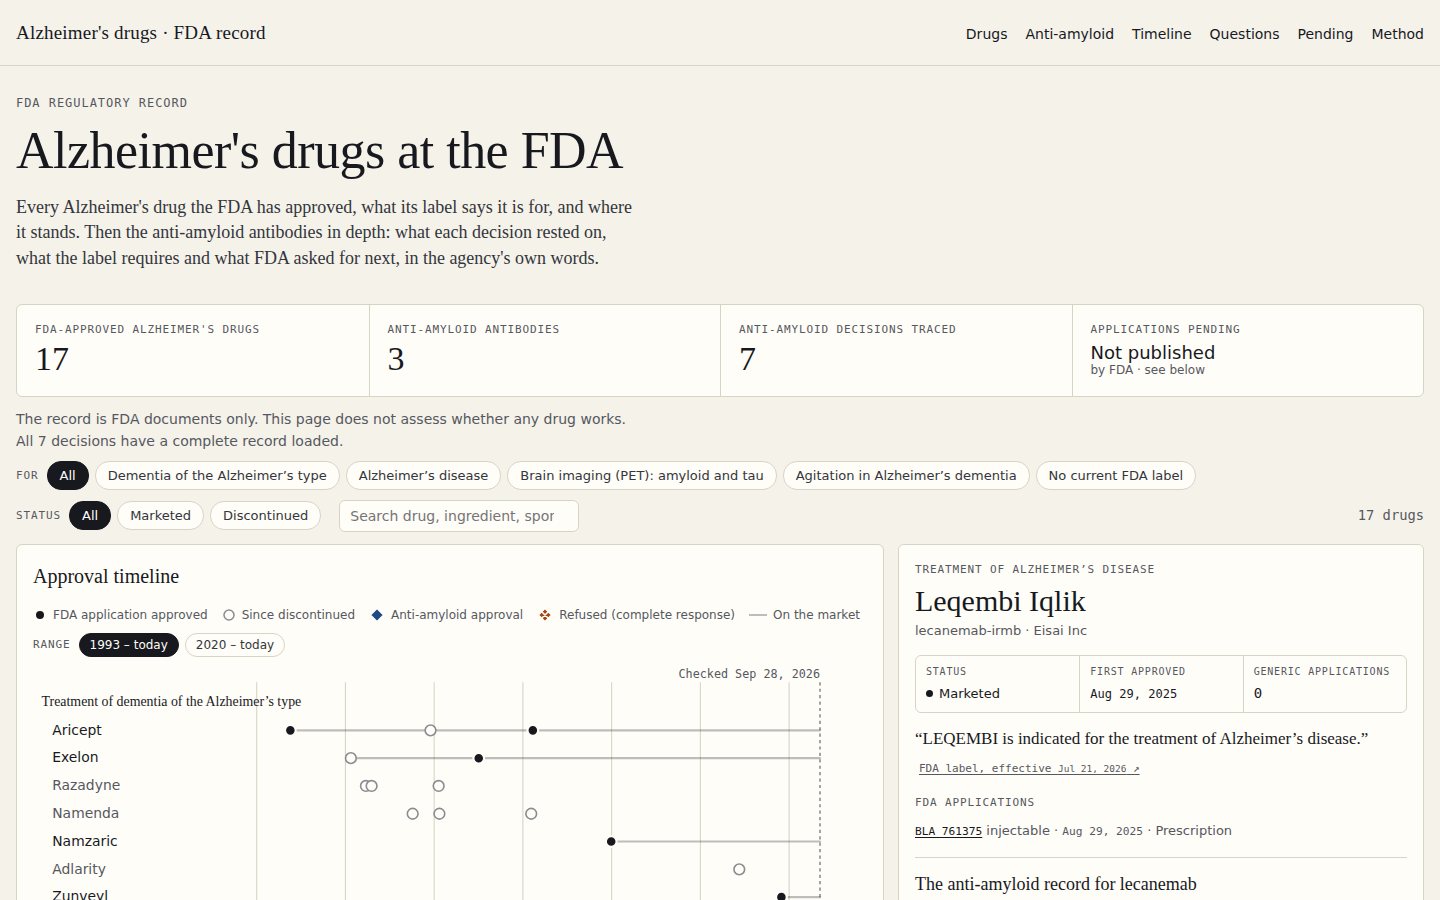Set timeline range to 1993 – today
The height and width of the screenshot is (900, 1440).
pyautogui.click(x=129, y=645)
